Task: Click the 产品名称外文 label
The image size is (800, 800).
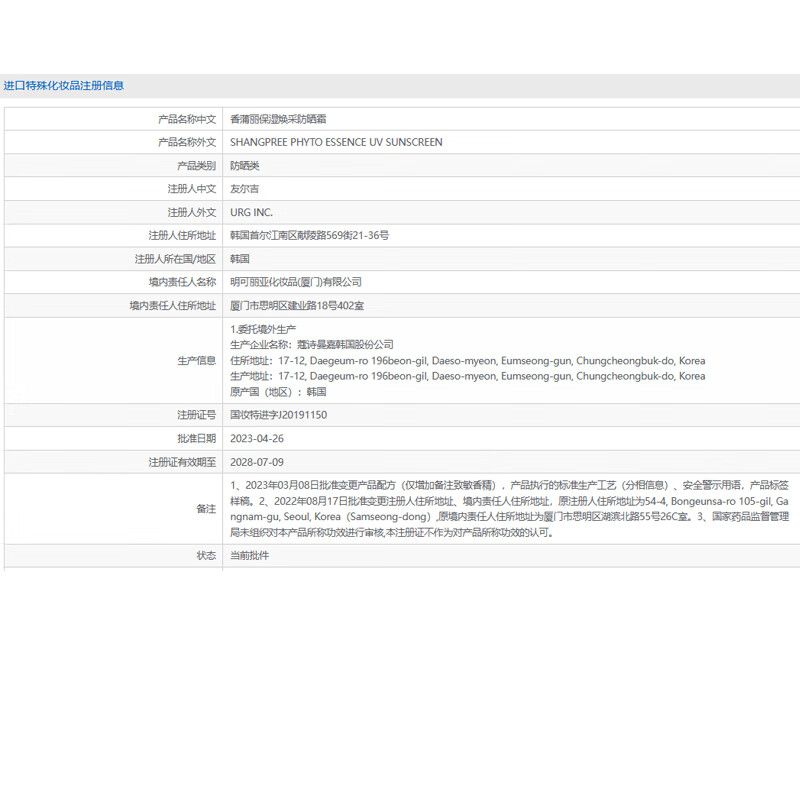Action: pyautogui.click(x=187, y=142)
